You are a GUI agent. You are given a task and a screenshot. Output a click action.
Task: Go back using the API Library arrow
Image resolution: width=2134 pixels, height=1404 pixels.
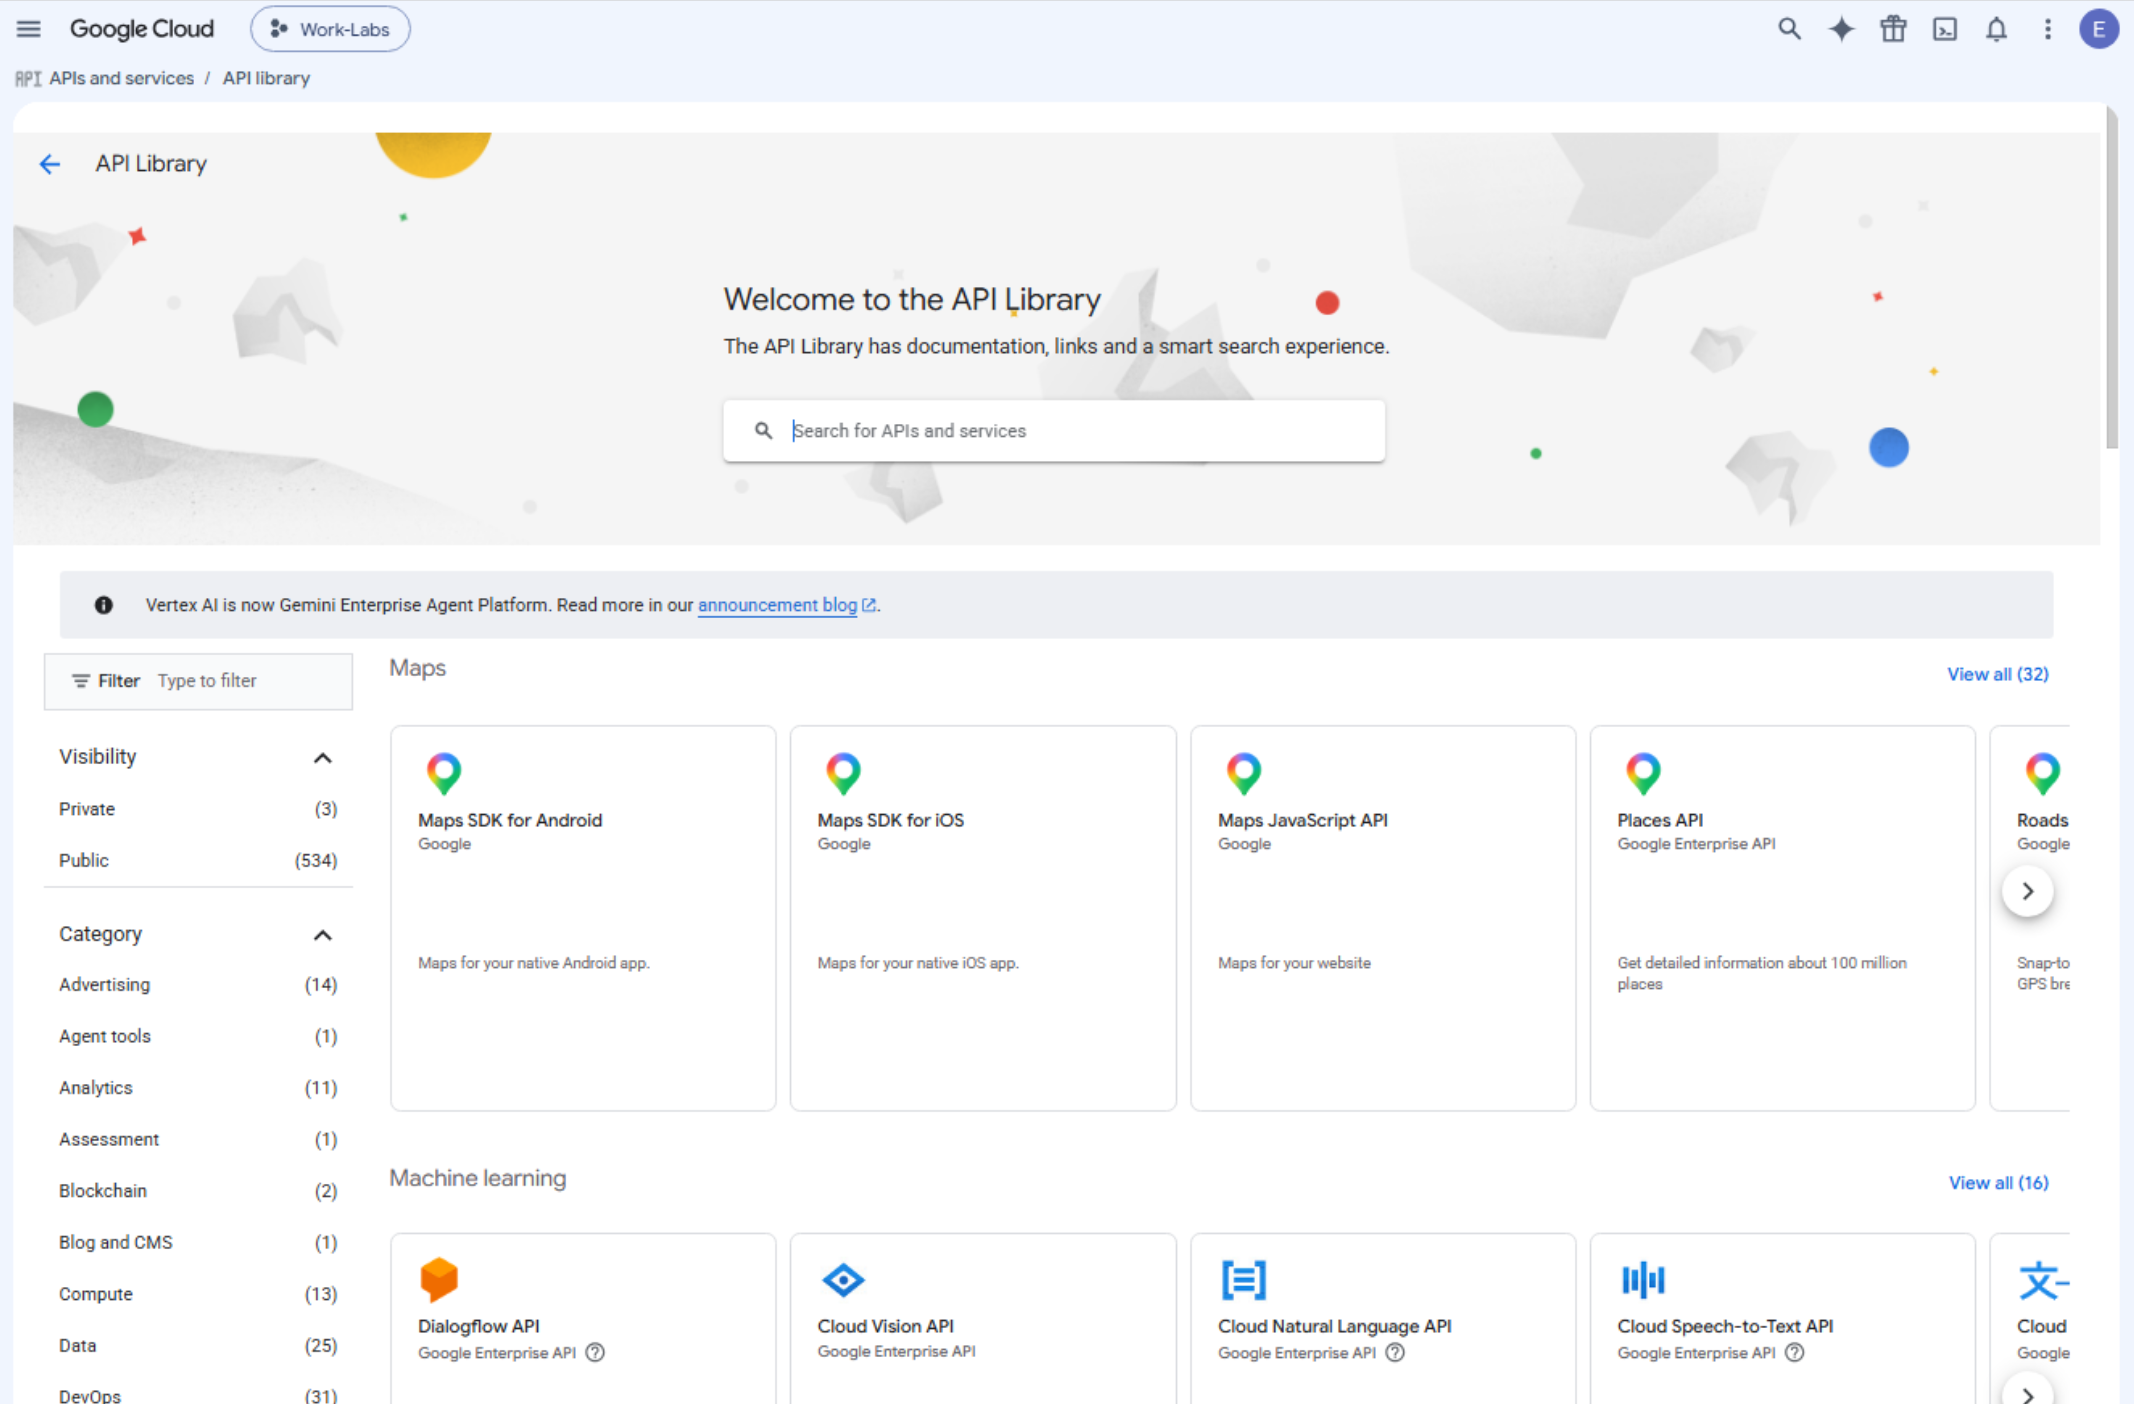click(x=50, y=164)
